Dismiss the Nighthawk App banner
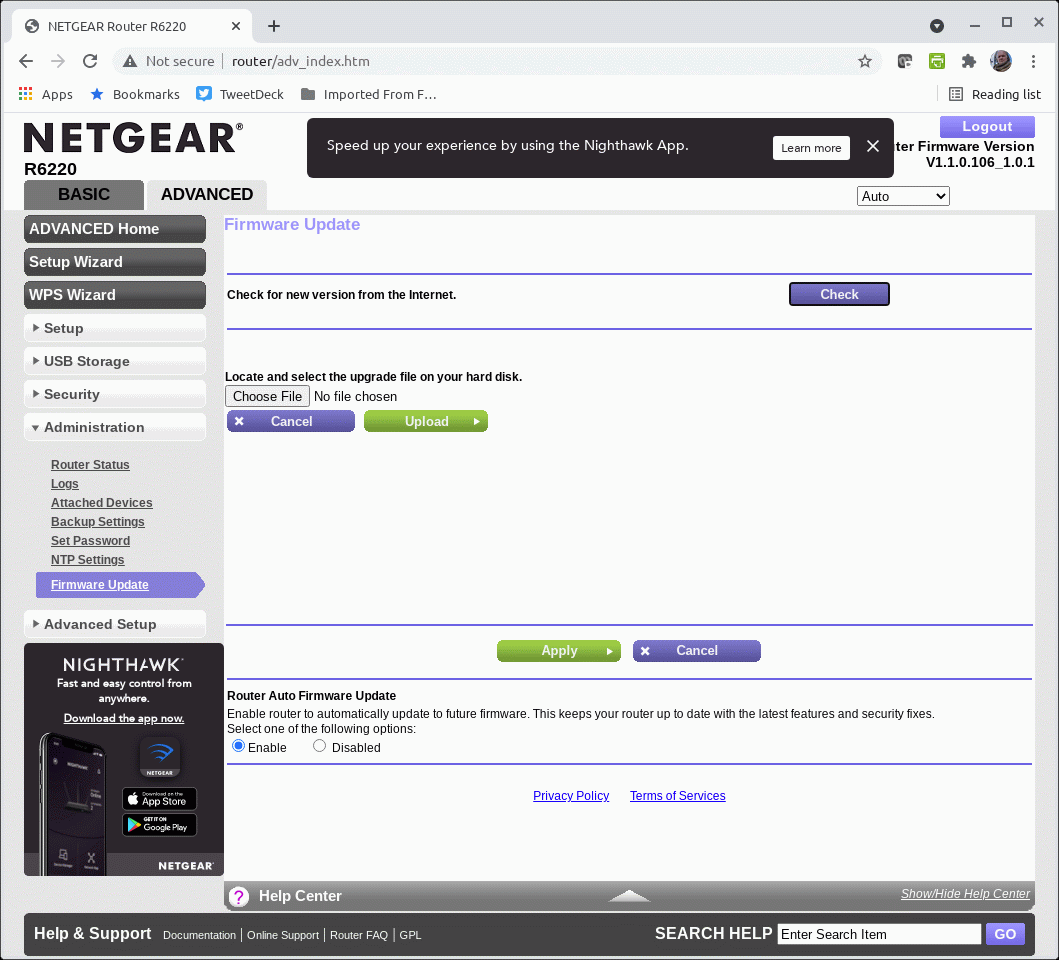Image resolution: width=1059 pixels, height=960 pixels. tap(873, 147)
